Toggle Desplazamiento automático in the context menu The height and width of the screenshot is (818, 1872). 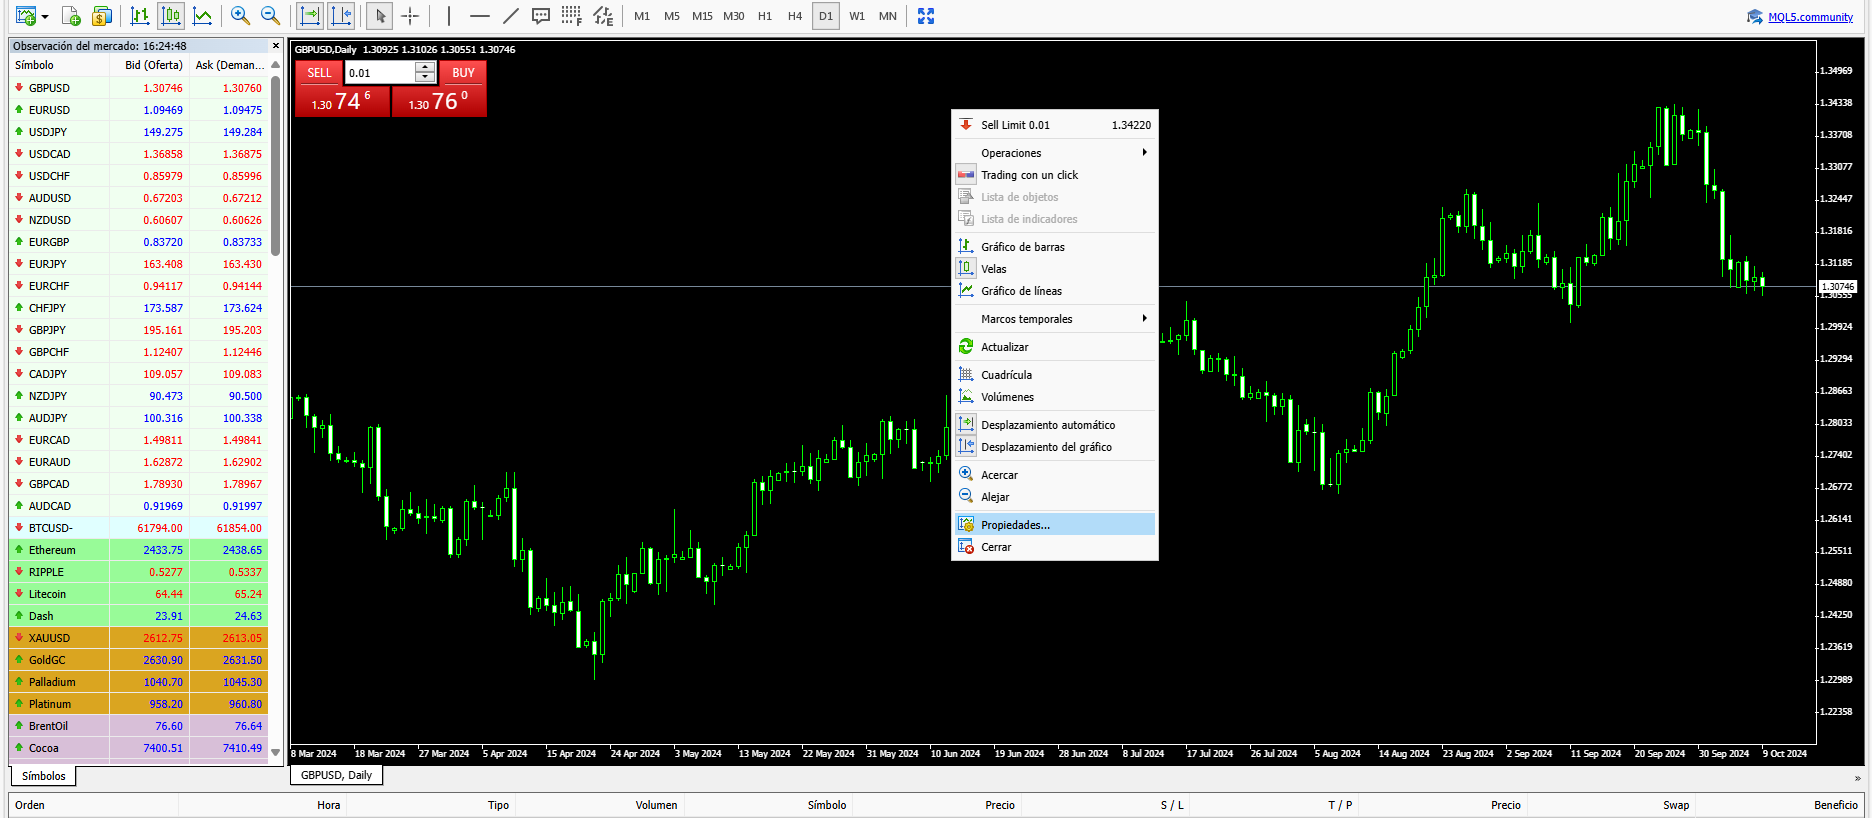coord(1055,425)
